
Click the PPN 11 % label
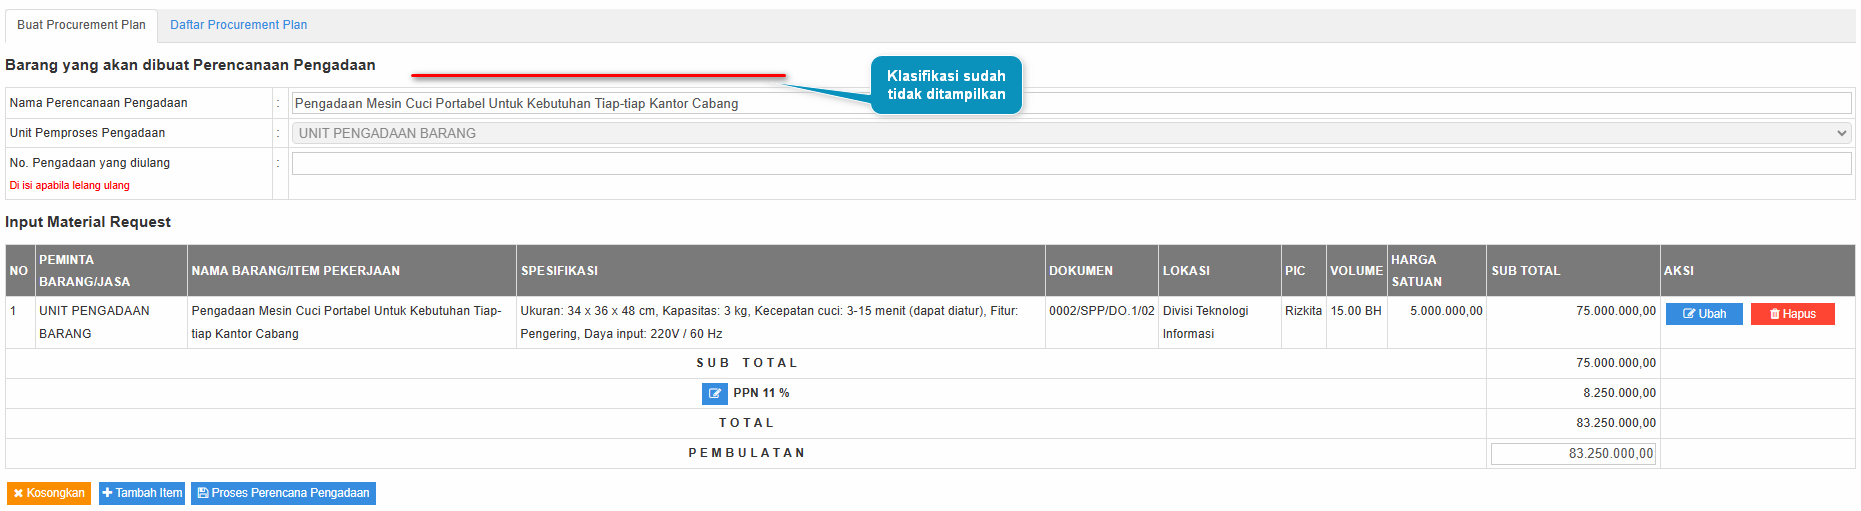(761, 393)
